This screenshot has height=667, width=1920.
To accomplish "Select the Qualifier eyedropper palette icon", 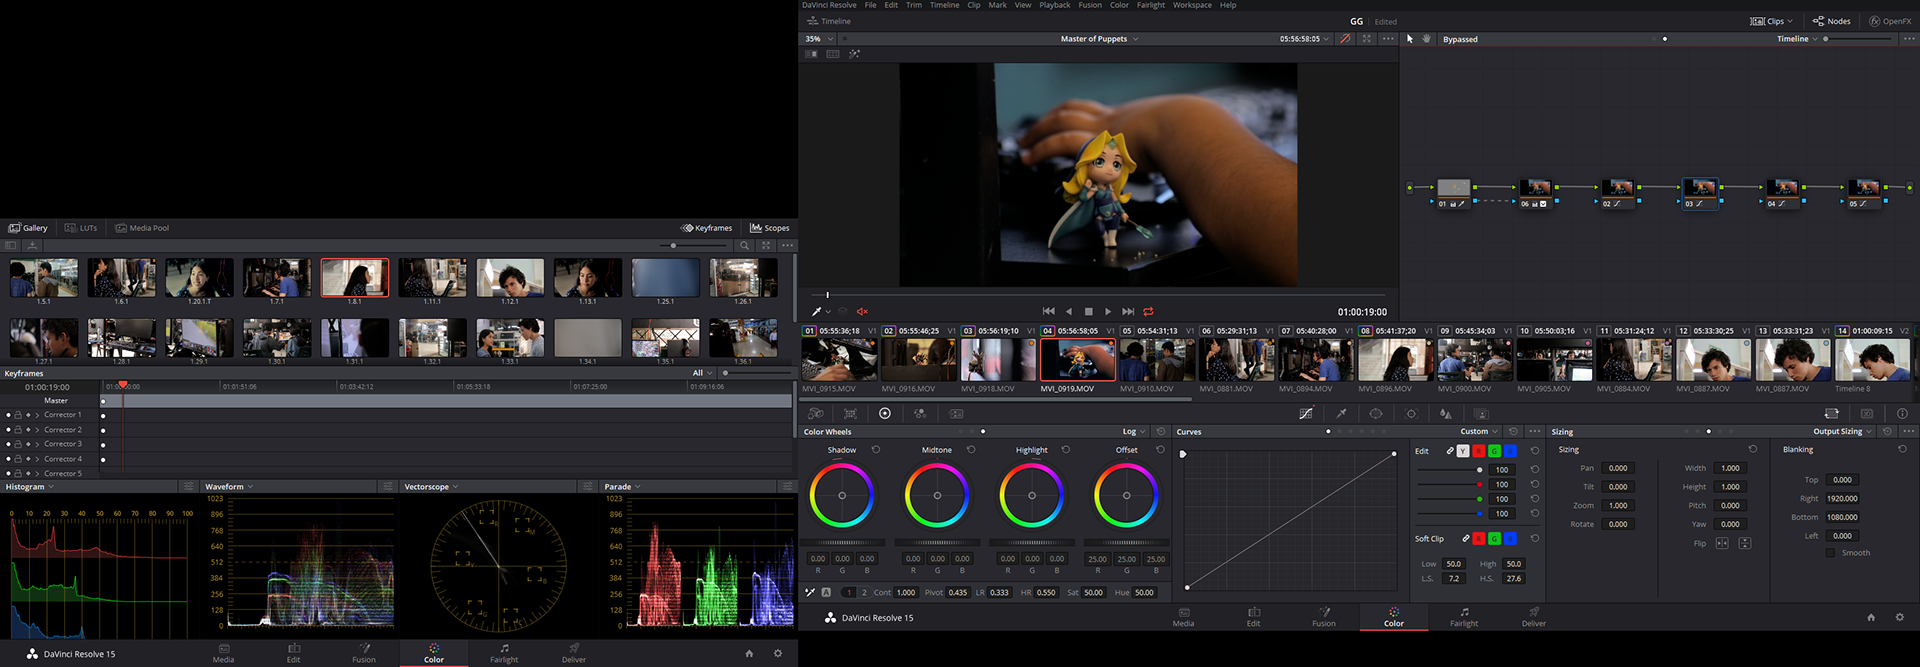I will tap(1341, 413).
